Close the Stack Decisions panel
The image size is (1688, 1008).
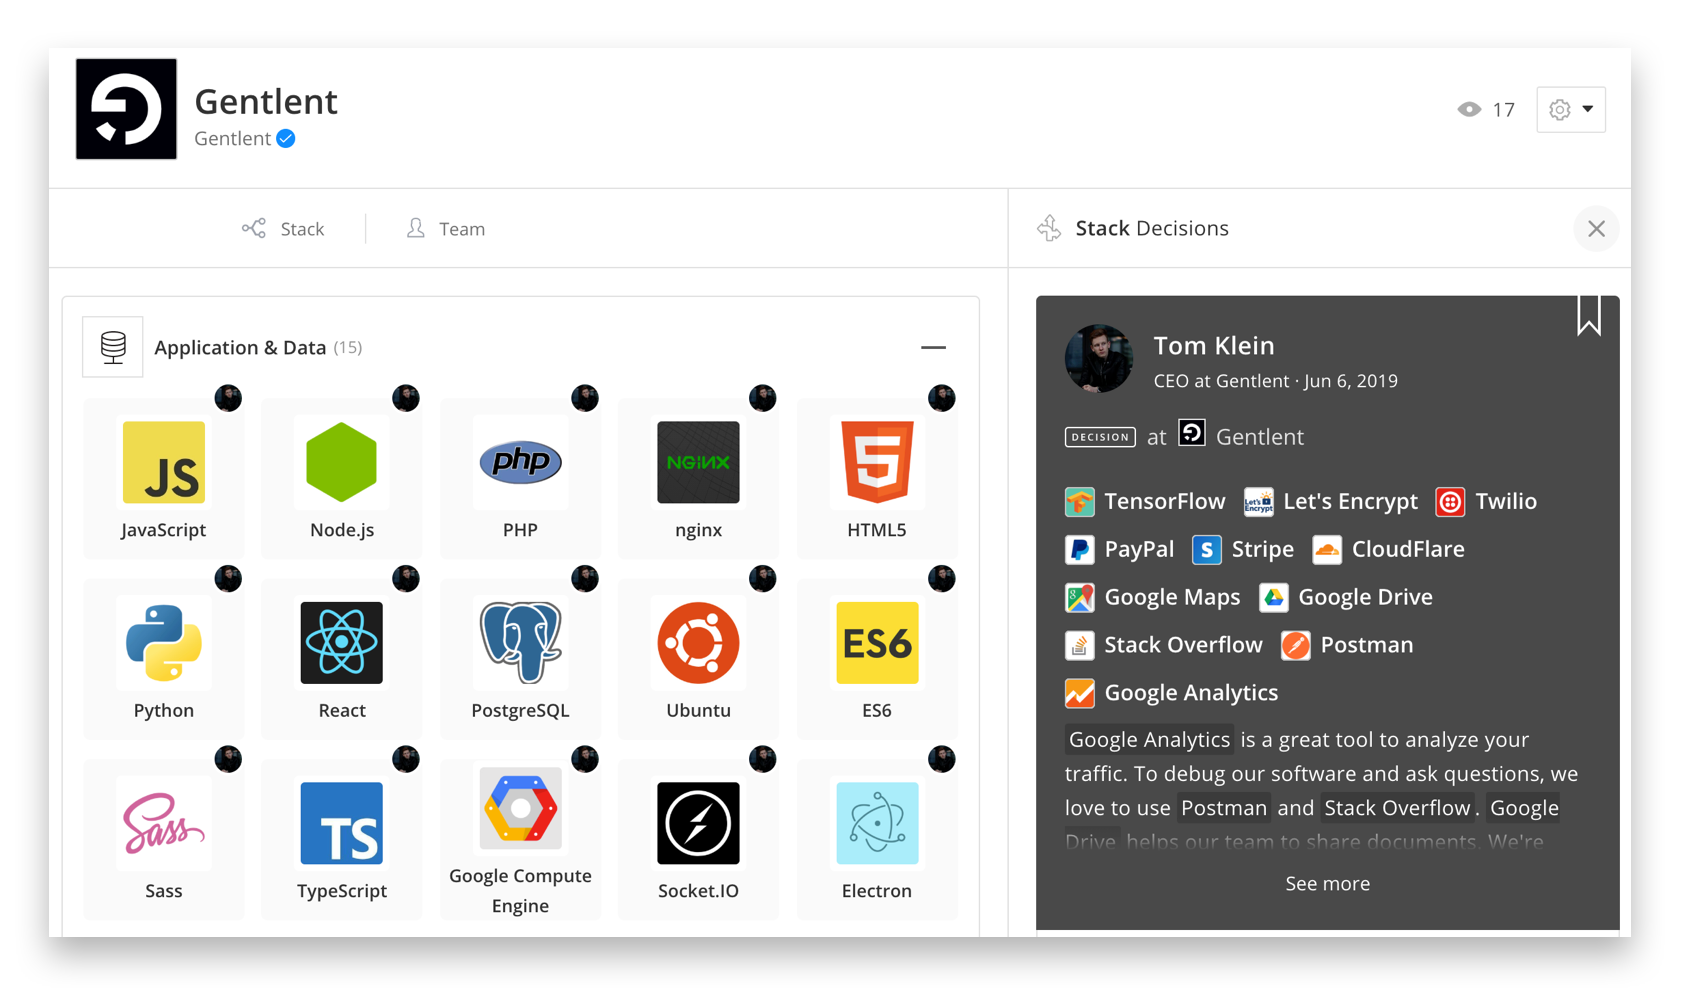[x=1596, y=229]
